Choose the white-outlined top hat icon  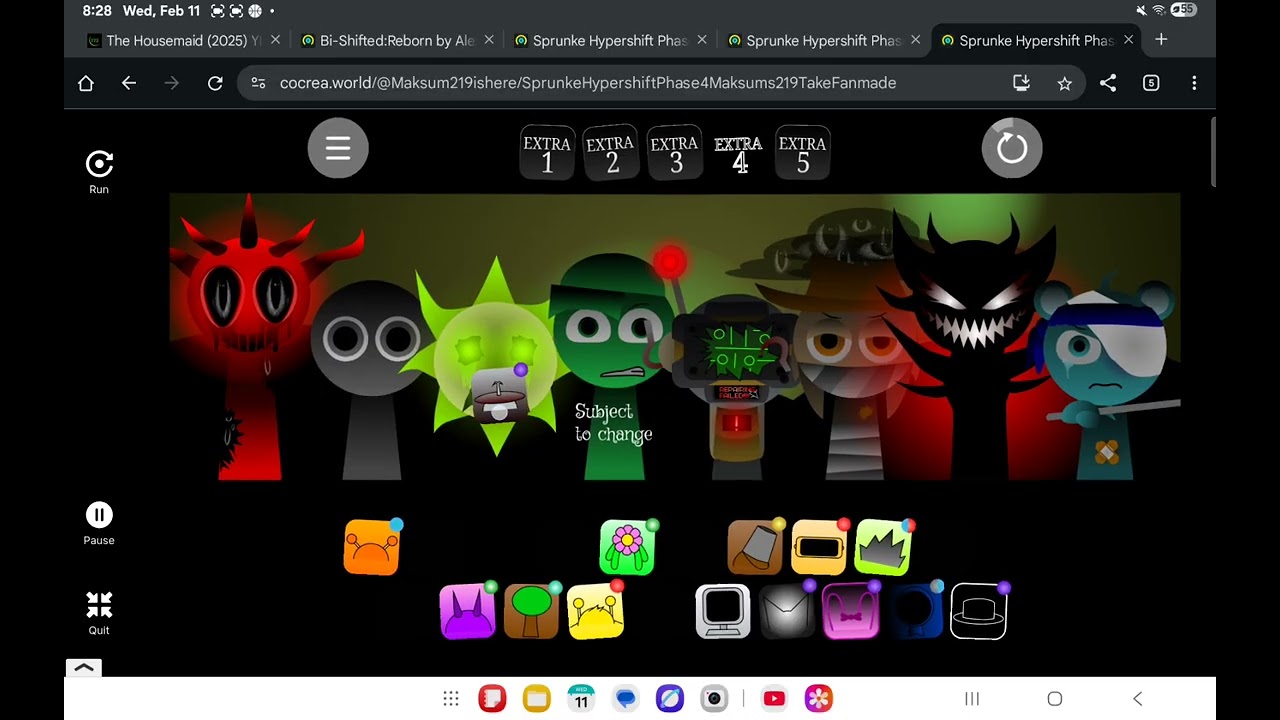(x=979, y=612)
